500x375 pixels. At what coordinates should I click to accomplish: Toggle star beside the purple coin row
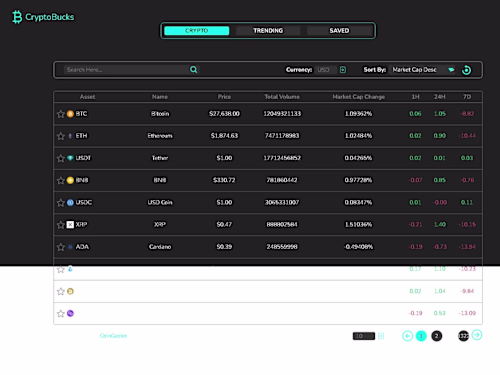pyautogui.click(x=60, y=314)
